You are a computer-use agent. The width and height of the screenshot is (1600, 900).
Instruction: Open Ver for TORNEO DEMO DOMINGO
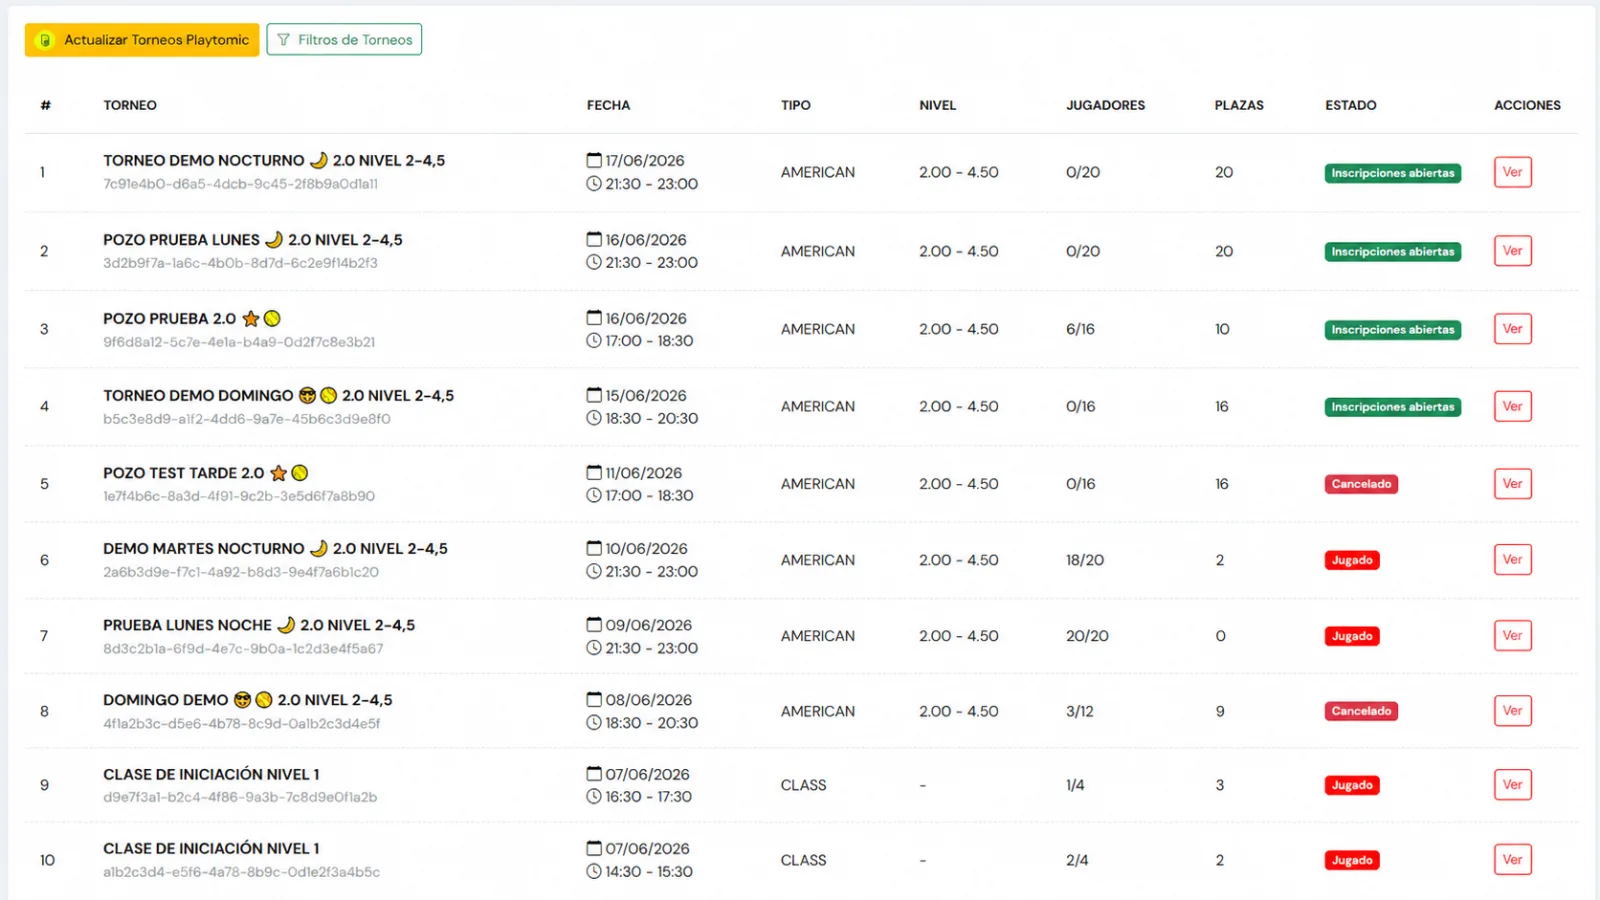[x=1512, y=406]
